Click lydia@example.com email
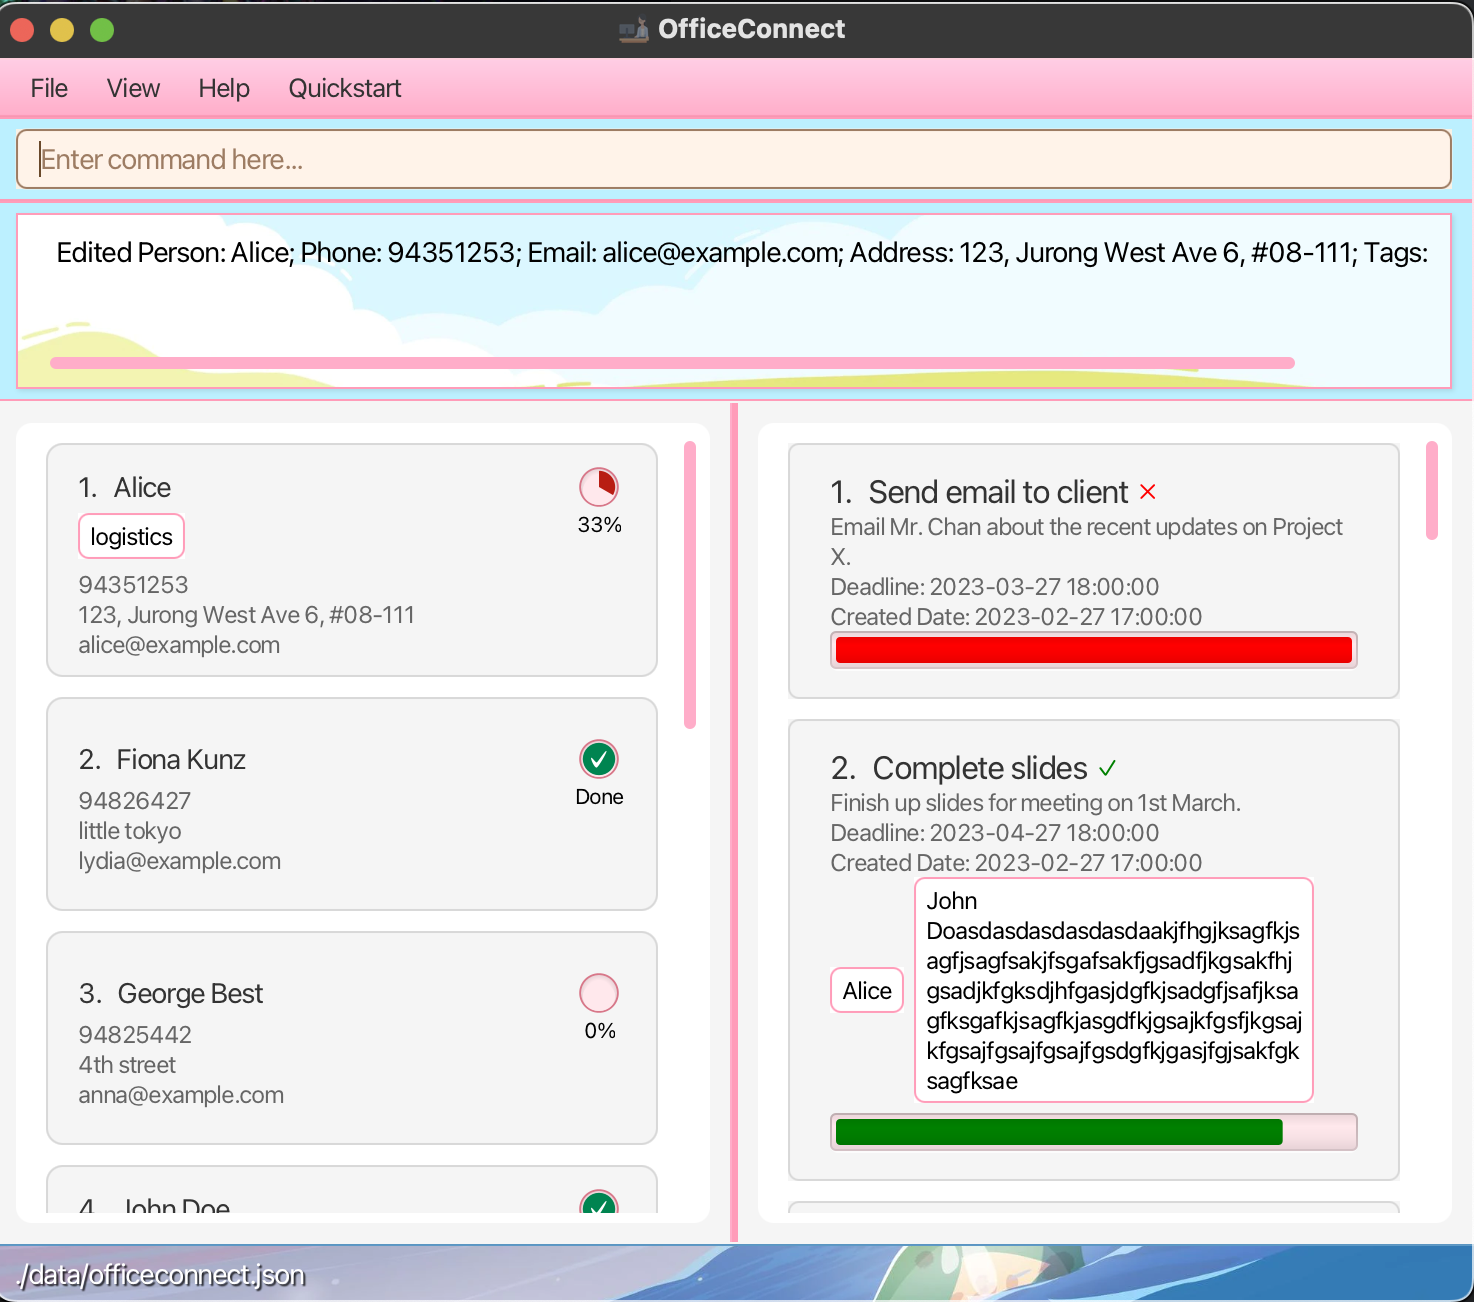The width and height of the screenshot is (1474, 1302). pyautogui.click(x=180, y=861)
